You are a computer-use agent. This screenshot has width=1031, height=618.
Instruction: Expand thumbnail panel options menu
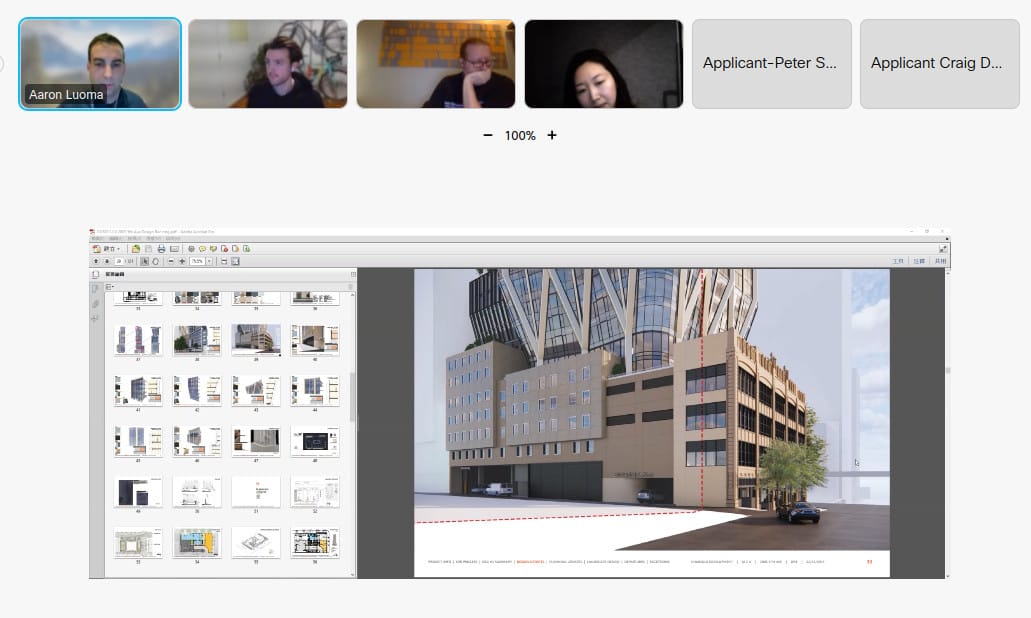(112, 287)
